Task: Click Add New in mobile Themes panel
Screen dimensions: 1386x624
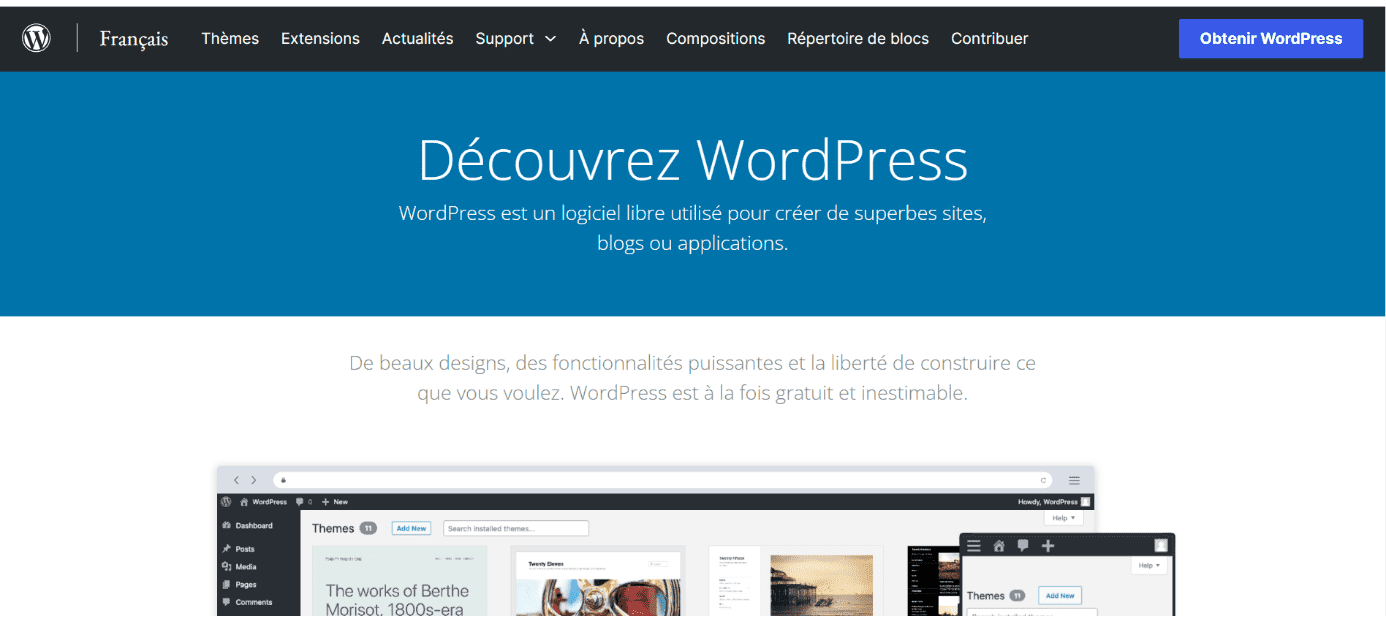Action: [1060, 595]
